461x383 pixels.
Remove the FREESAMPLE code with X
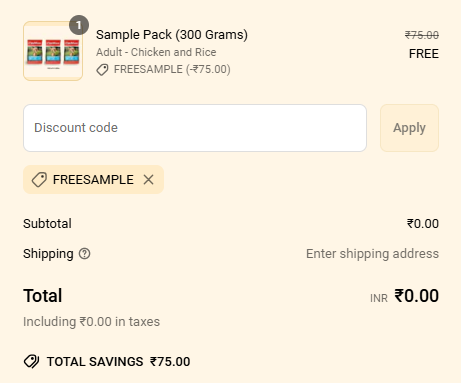point(149,180)
